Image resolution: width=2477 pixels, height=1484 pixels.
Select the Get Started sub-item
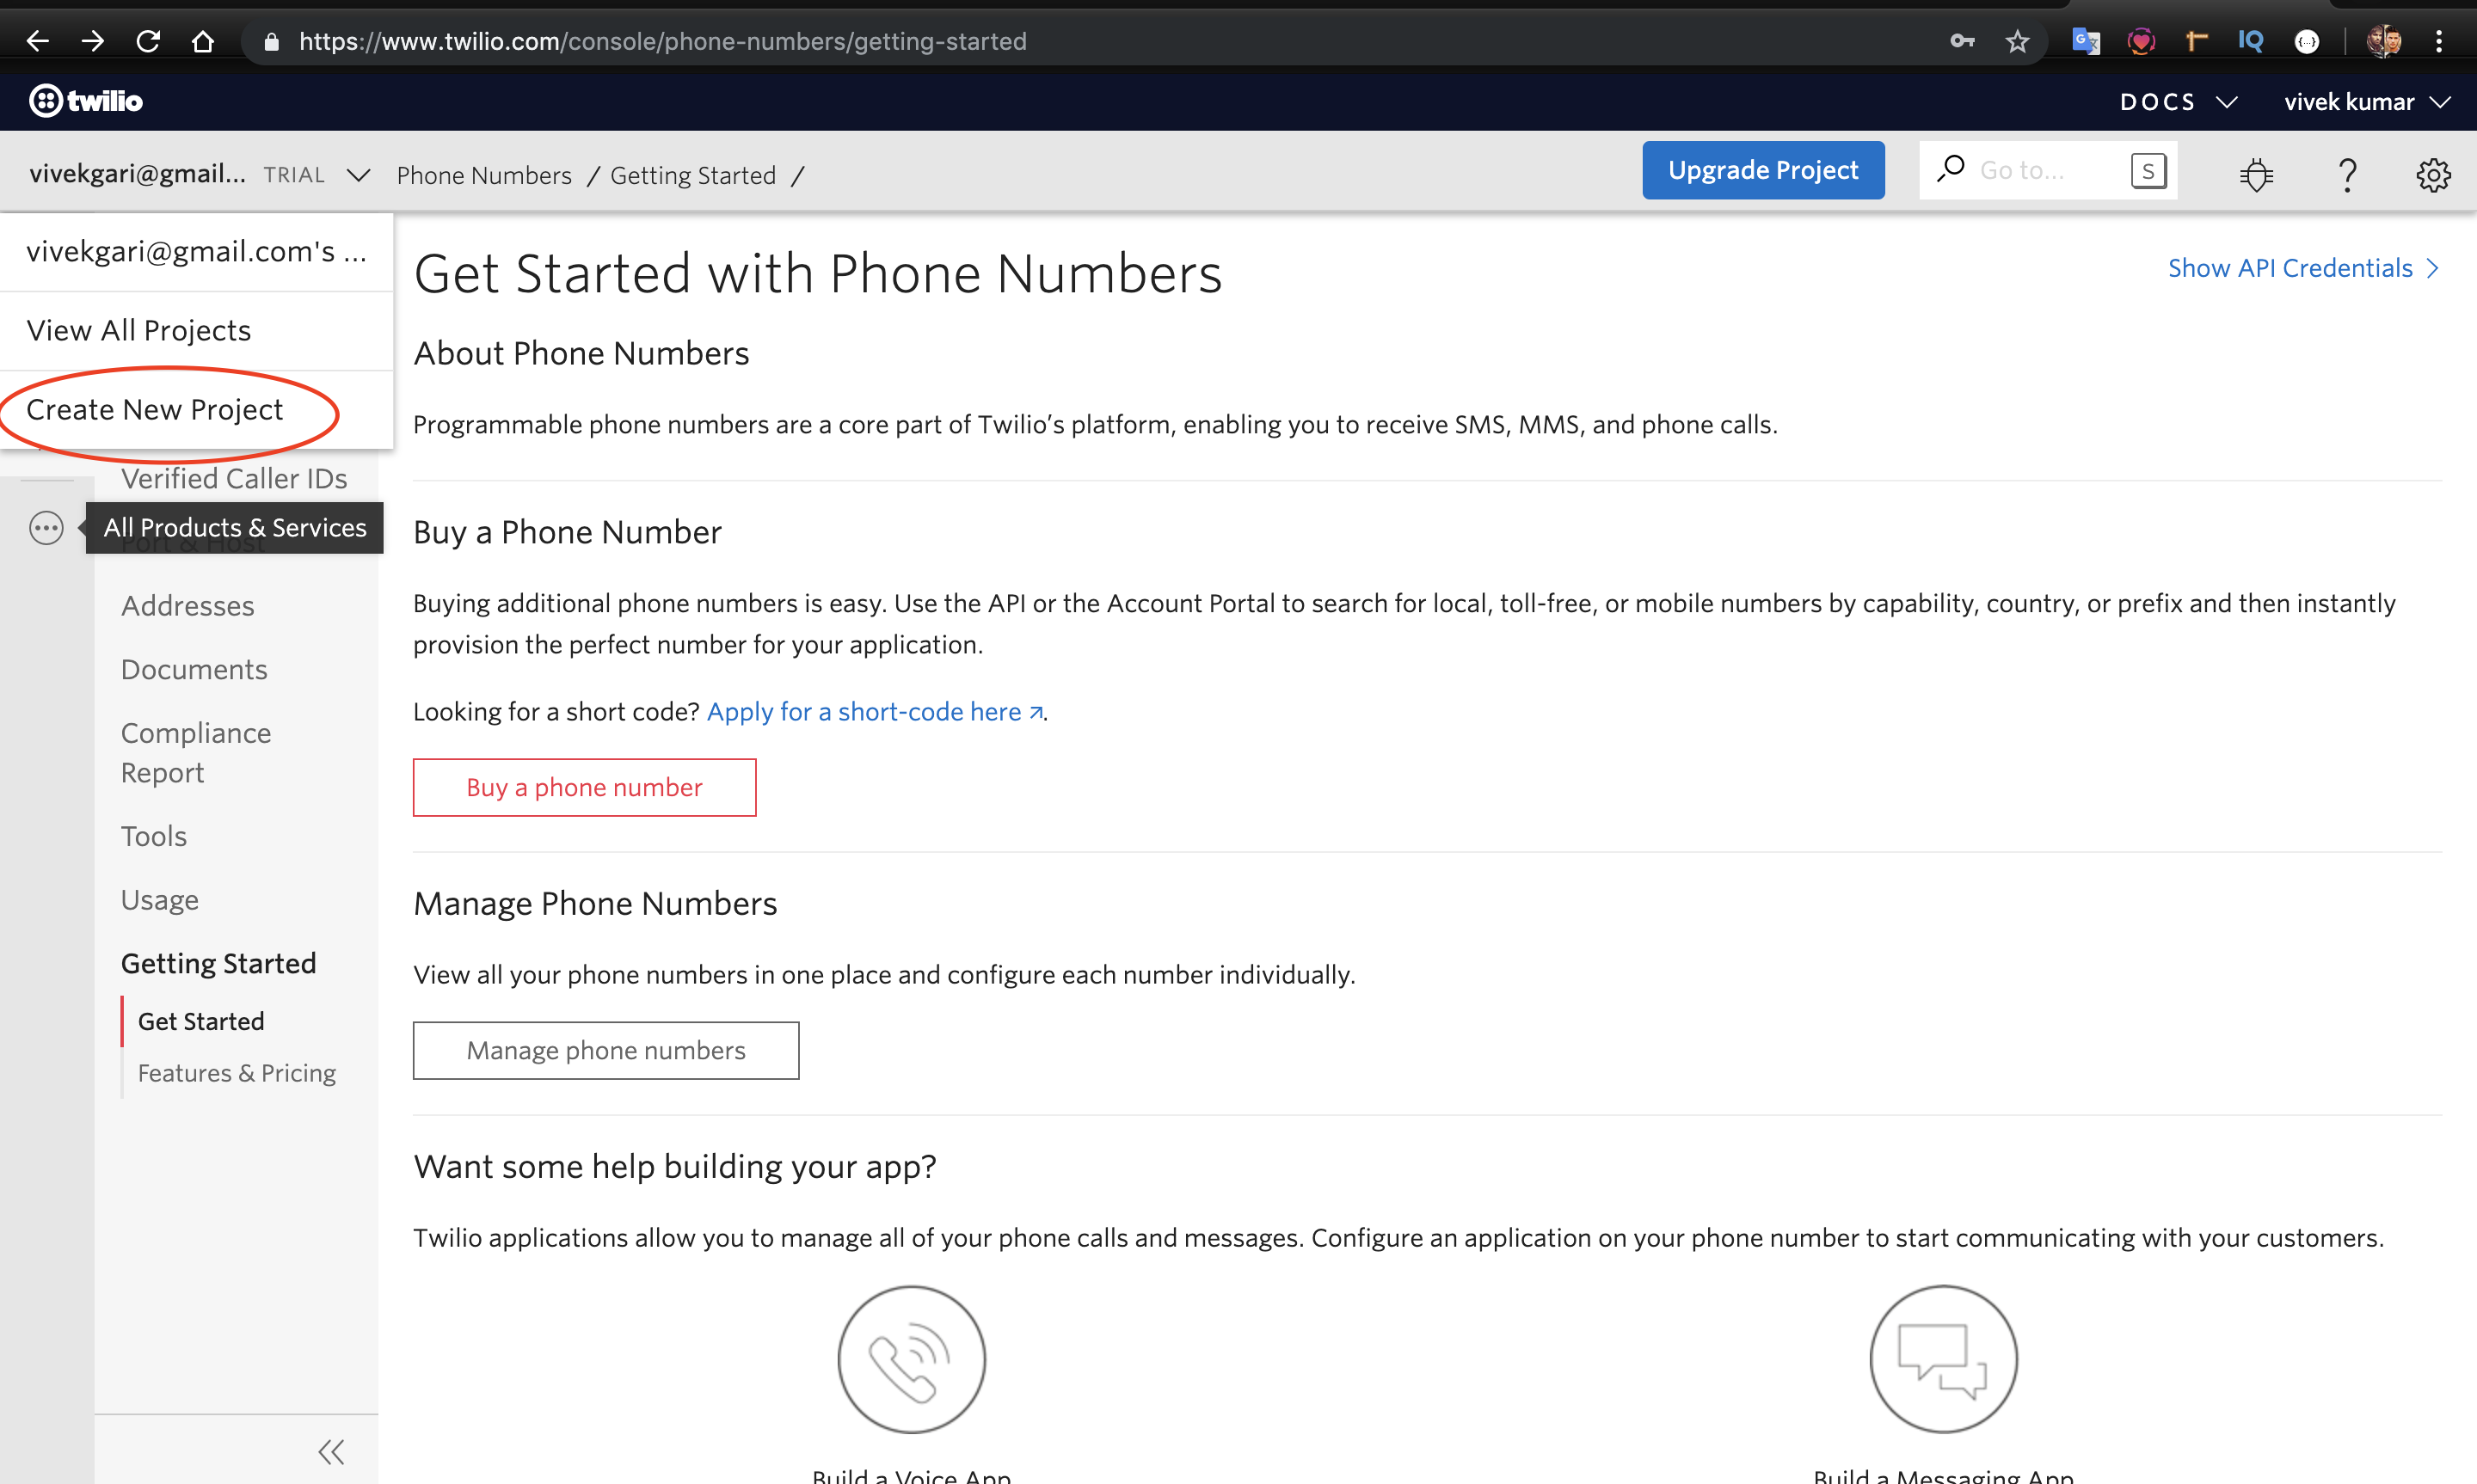click(201, 1021)
